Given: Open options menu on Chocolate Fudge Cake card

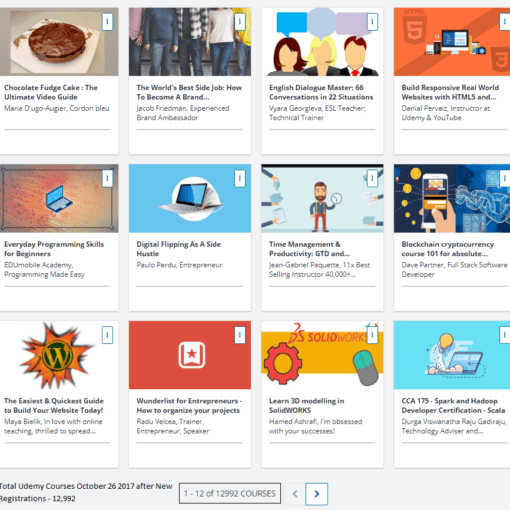Looking at the screenshot, I should [107, 22].
